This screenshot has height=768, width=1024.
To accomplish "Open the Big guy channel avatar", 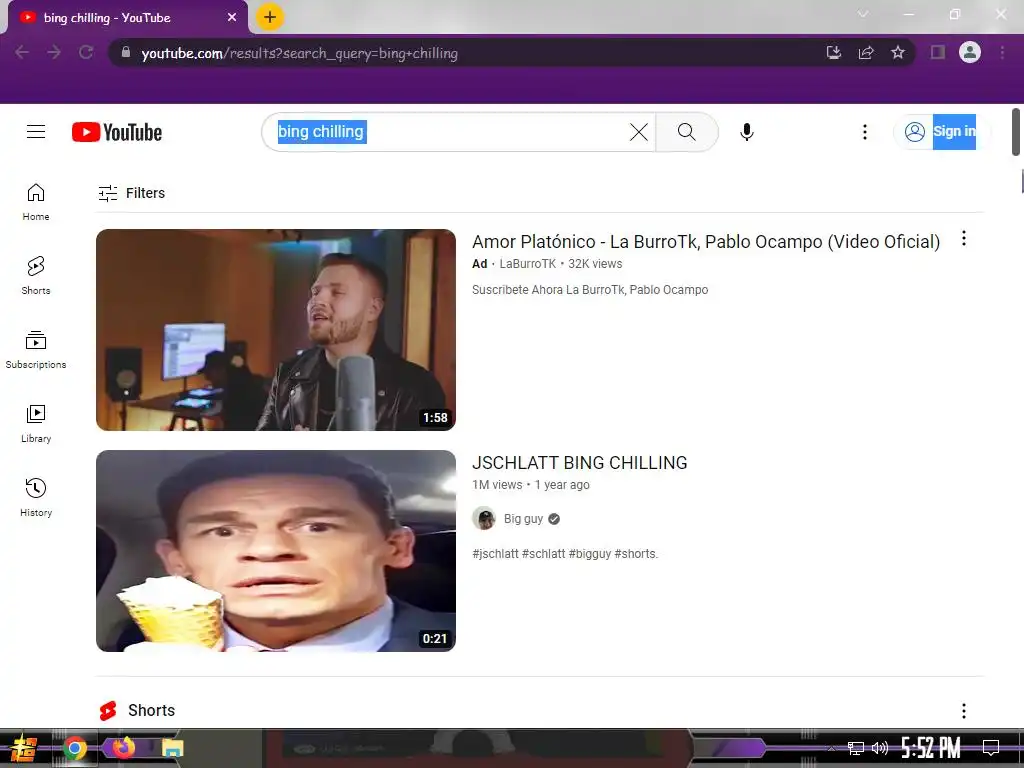I will 484,519.
